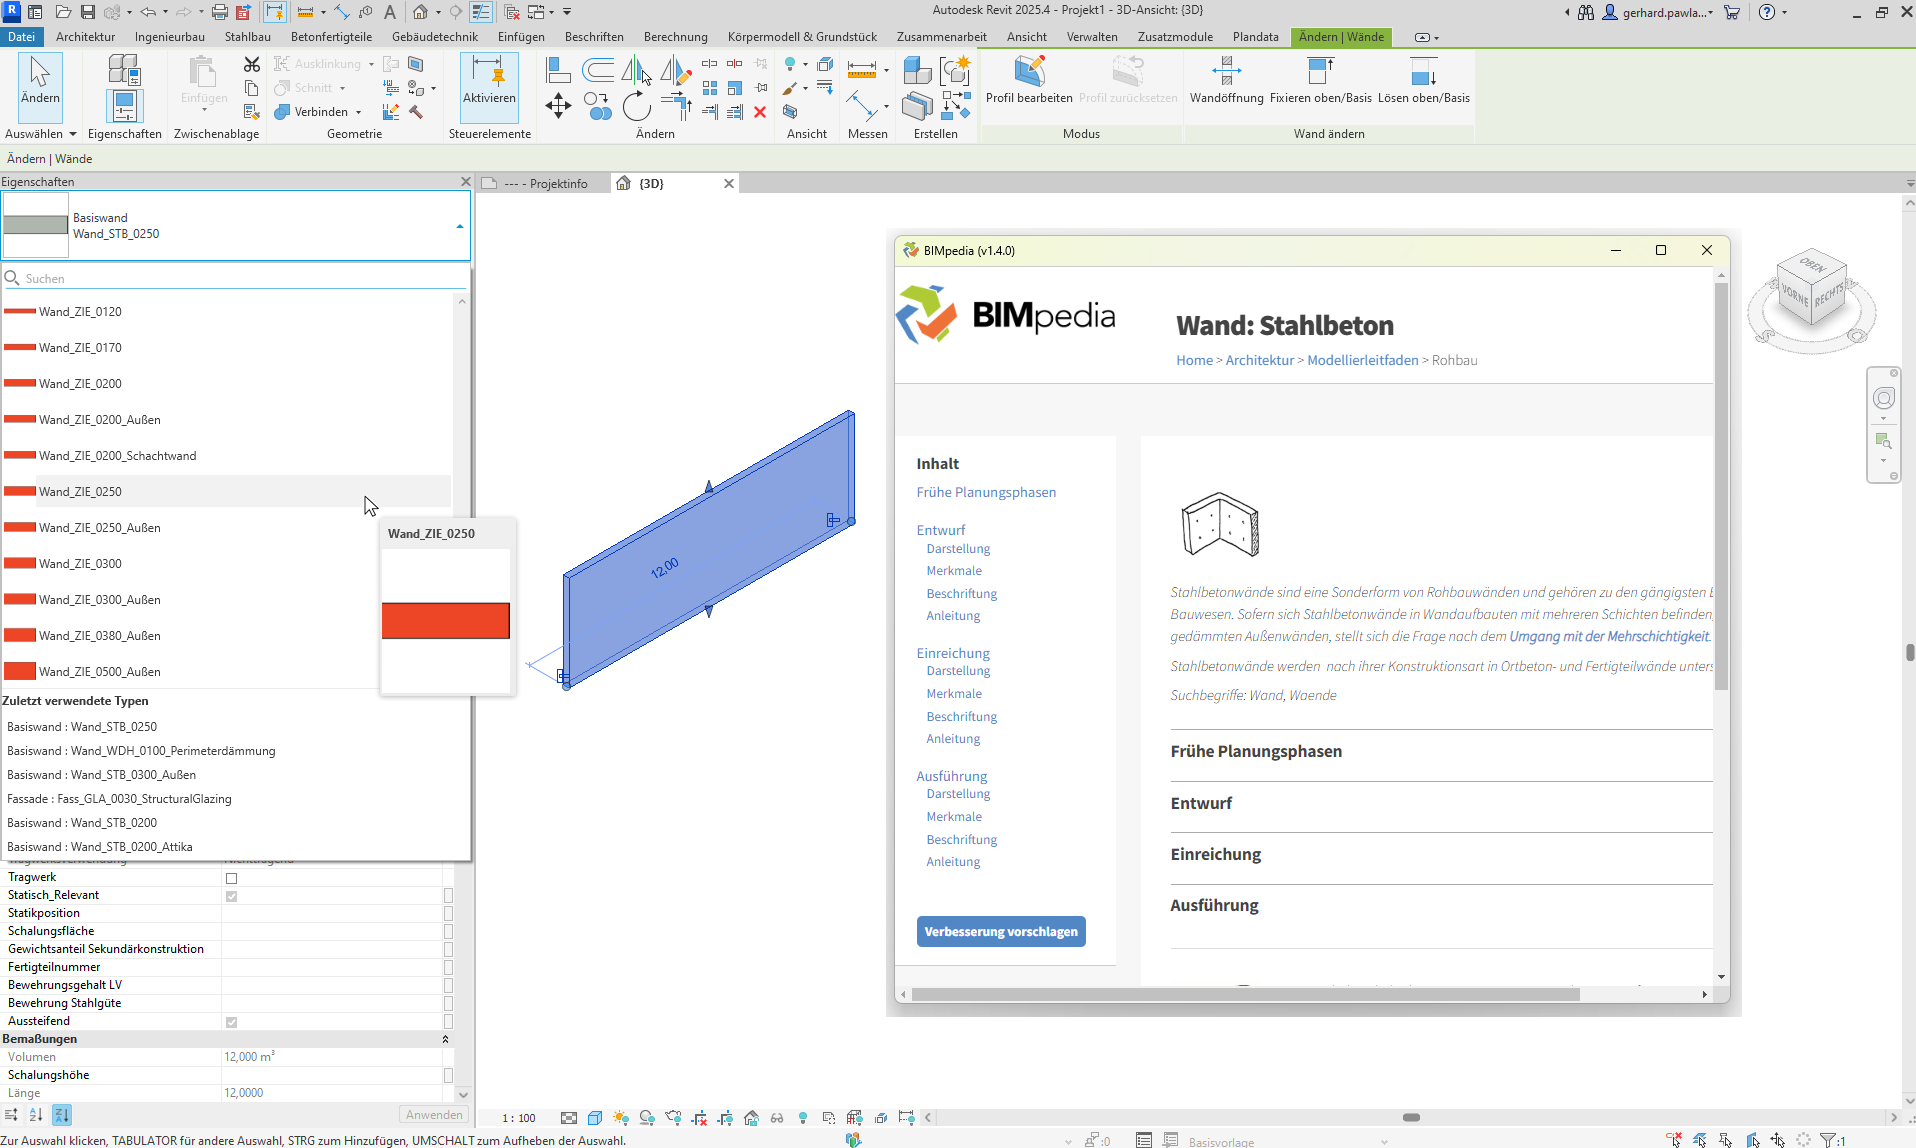Select the Verschieben move tool

(x=558, y=106)
